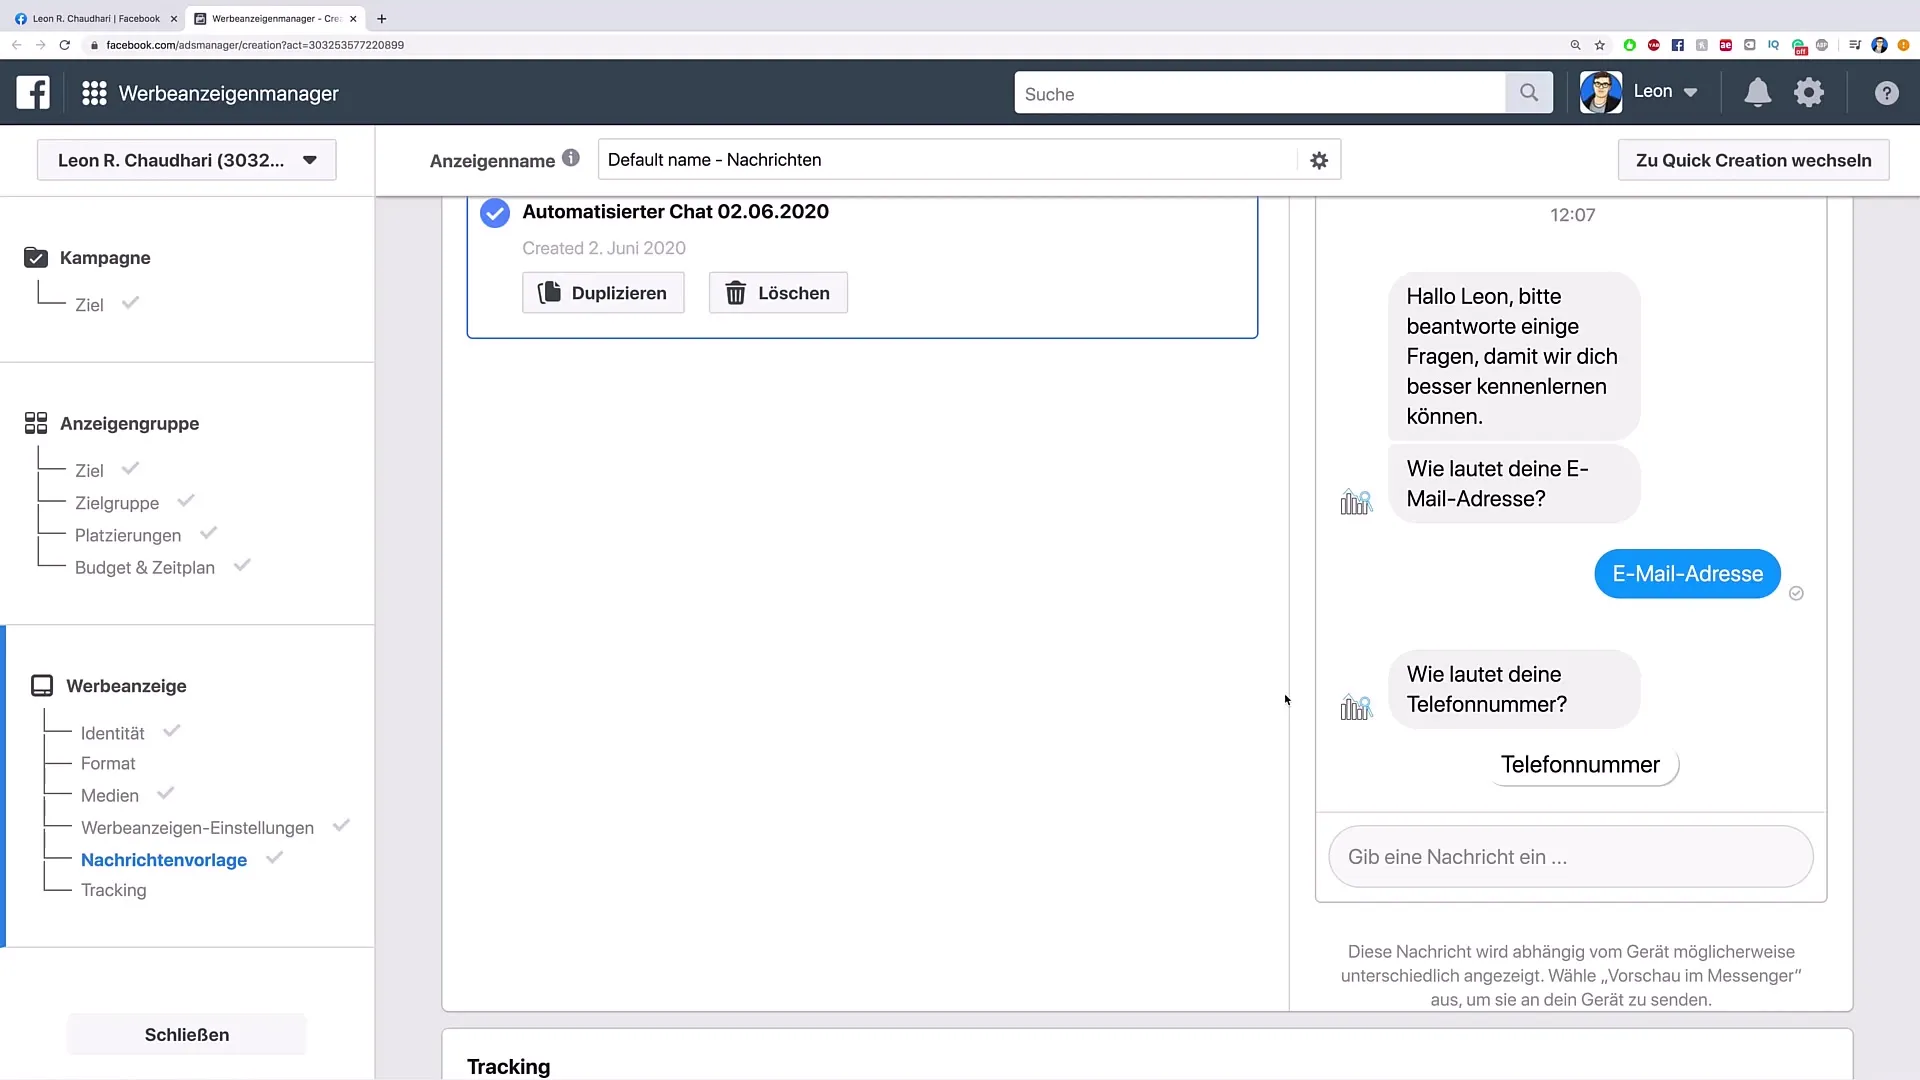Image resolution: width=1920 pixels, height=1080 pixels.
Task: Open the settings gear in header
Action: 1809,93
